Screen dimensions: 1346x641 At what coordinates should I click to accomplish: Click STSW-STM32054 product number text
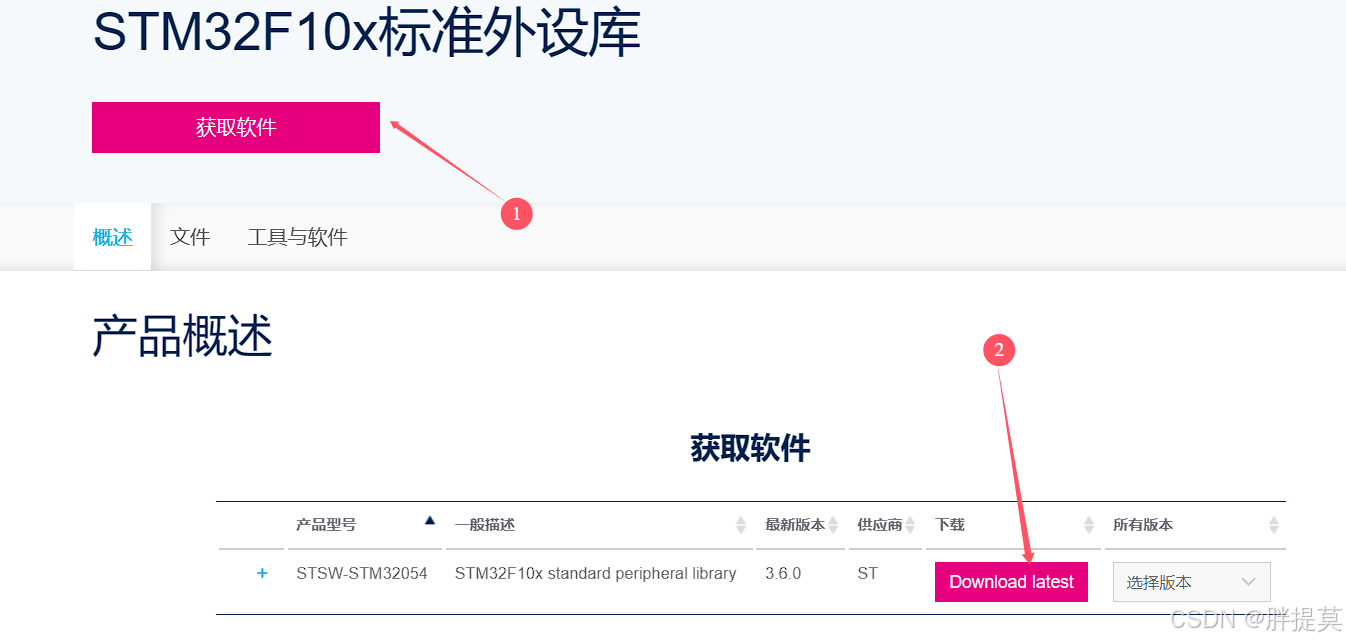click(362, 574)
